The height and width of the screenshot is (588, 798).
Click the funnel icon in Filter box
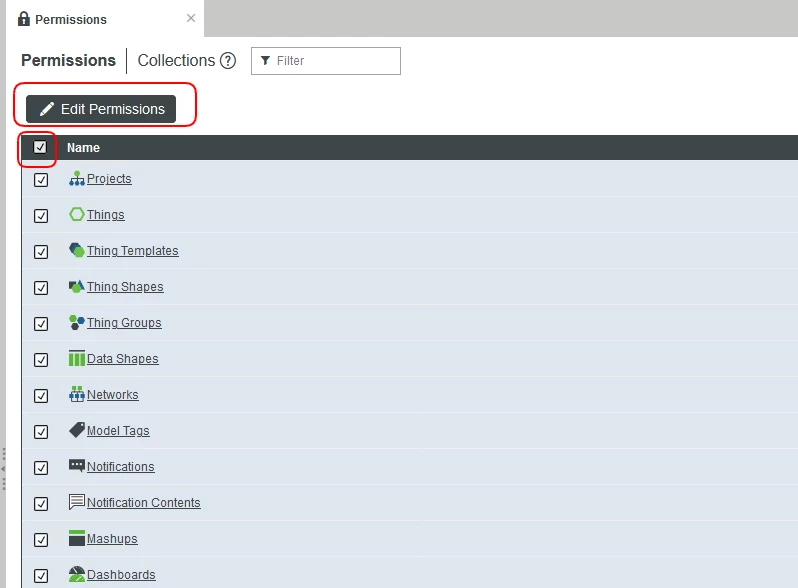(265, 61)
